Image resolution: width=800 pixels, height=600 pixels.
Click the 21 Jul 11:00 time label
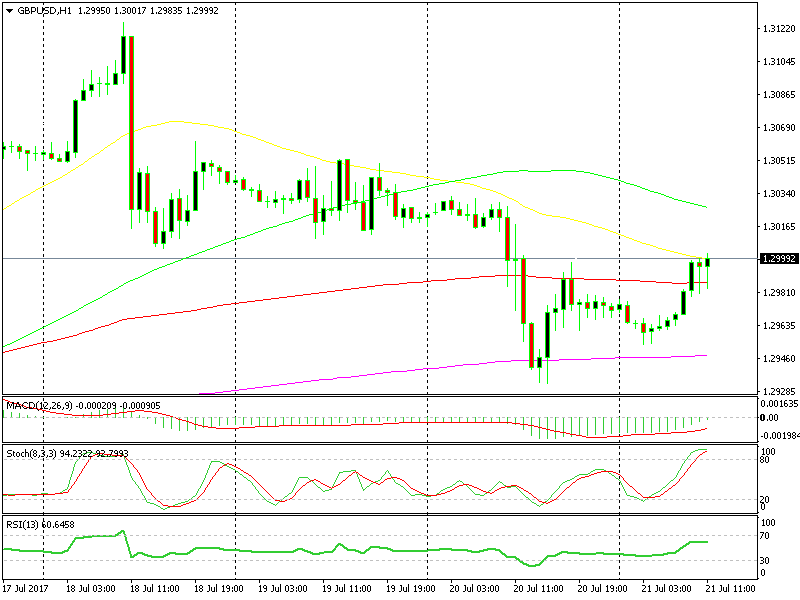click(x=731, y=588)
